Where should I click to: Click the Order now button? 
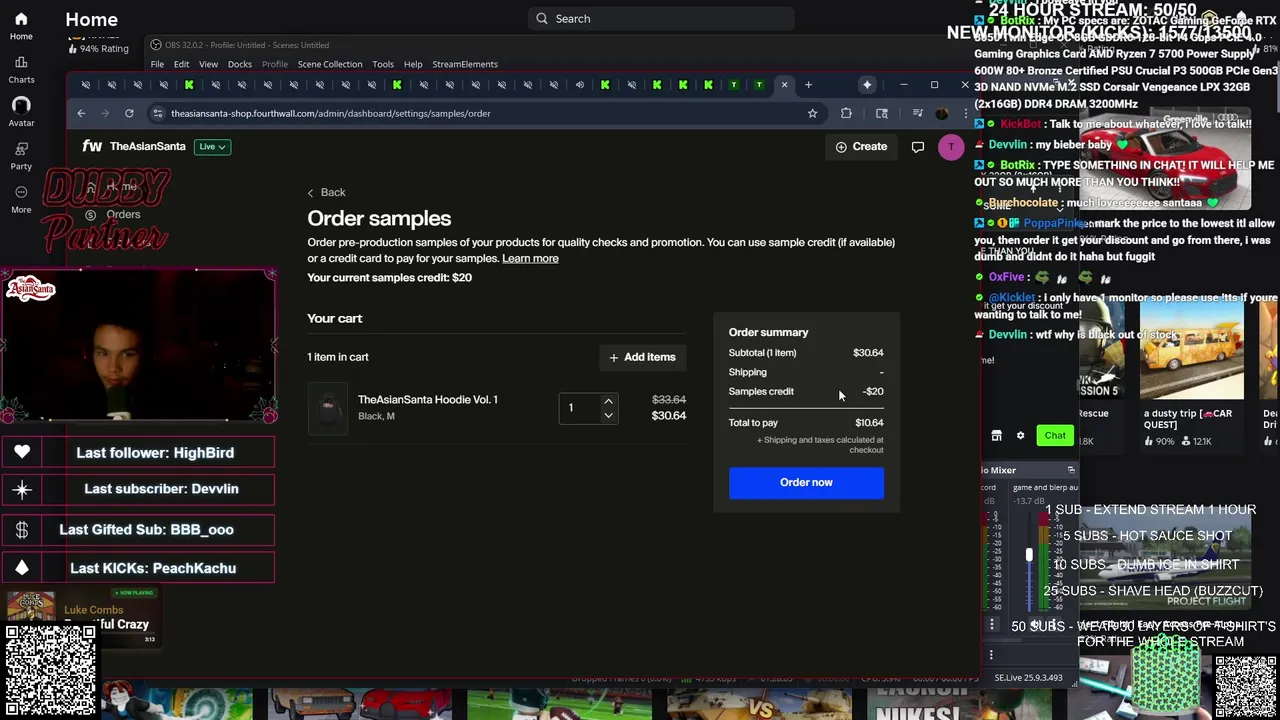coord(806,482)
